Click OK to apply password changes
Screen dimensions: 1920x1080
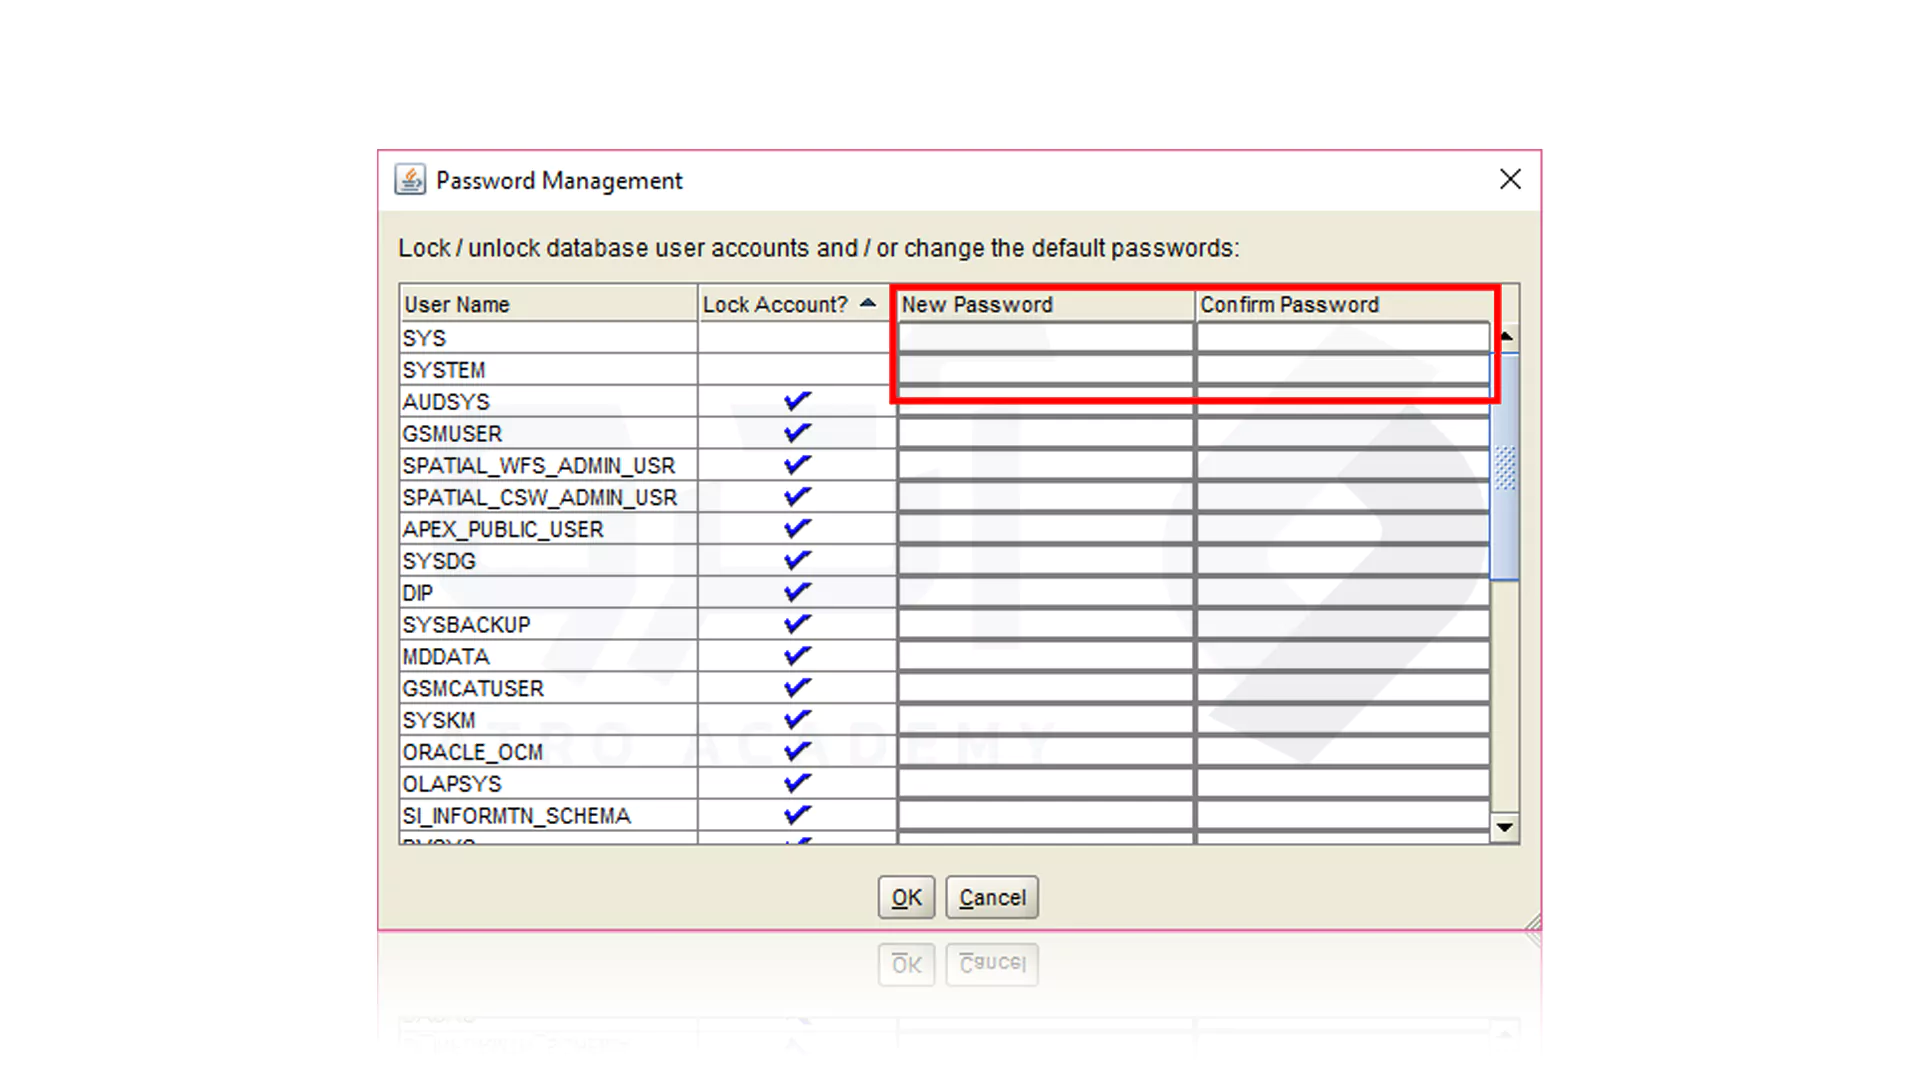click(905, 897)
